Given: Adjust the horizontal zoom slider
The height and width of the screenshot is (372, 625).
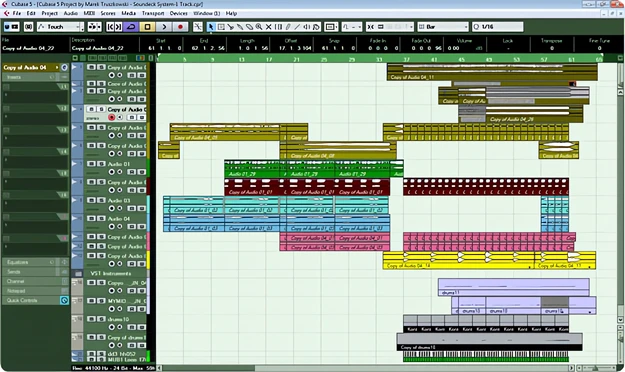Looking at the screenshot, I should (x=596, y=368).
